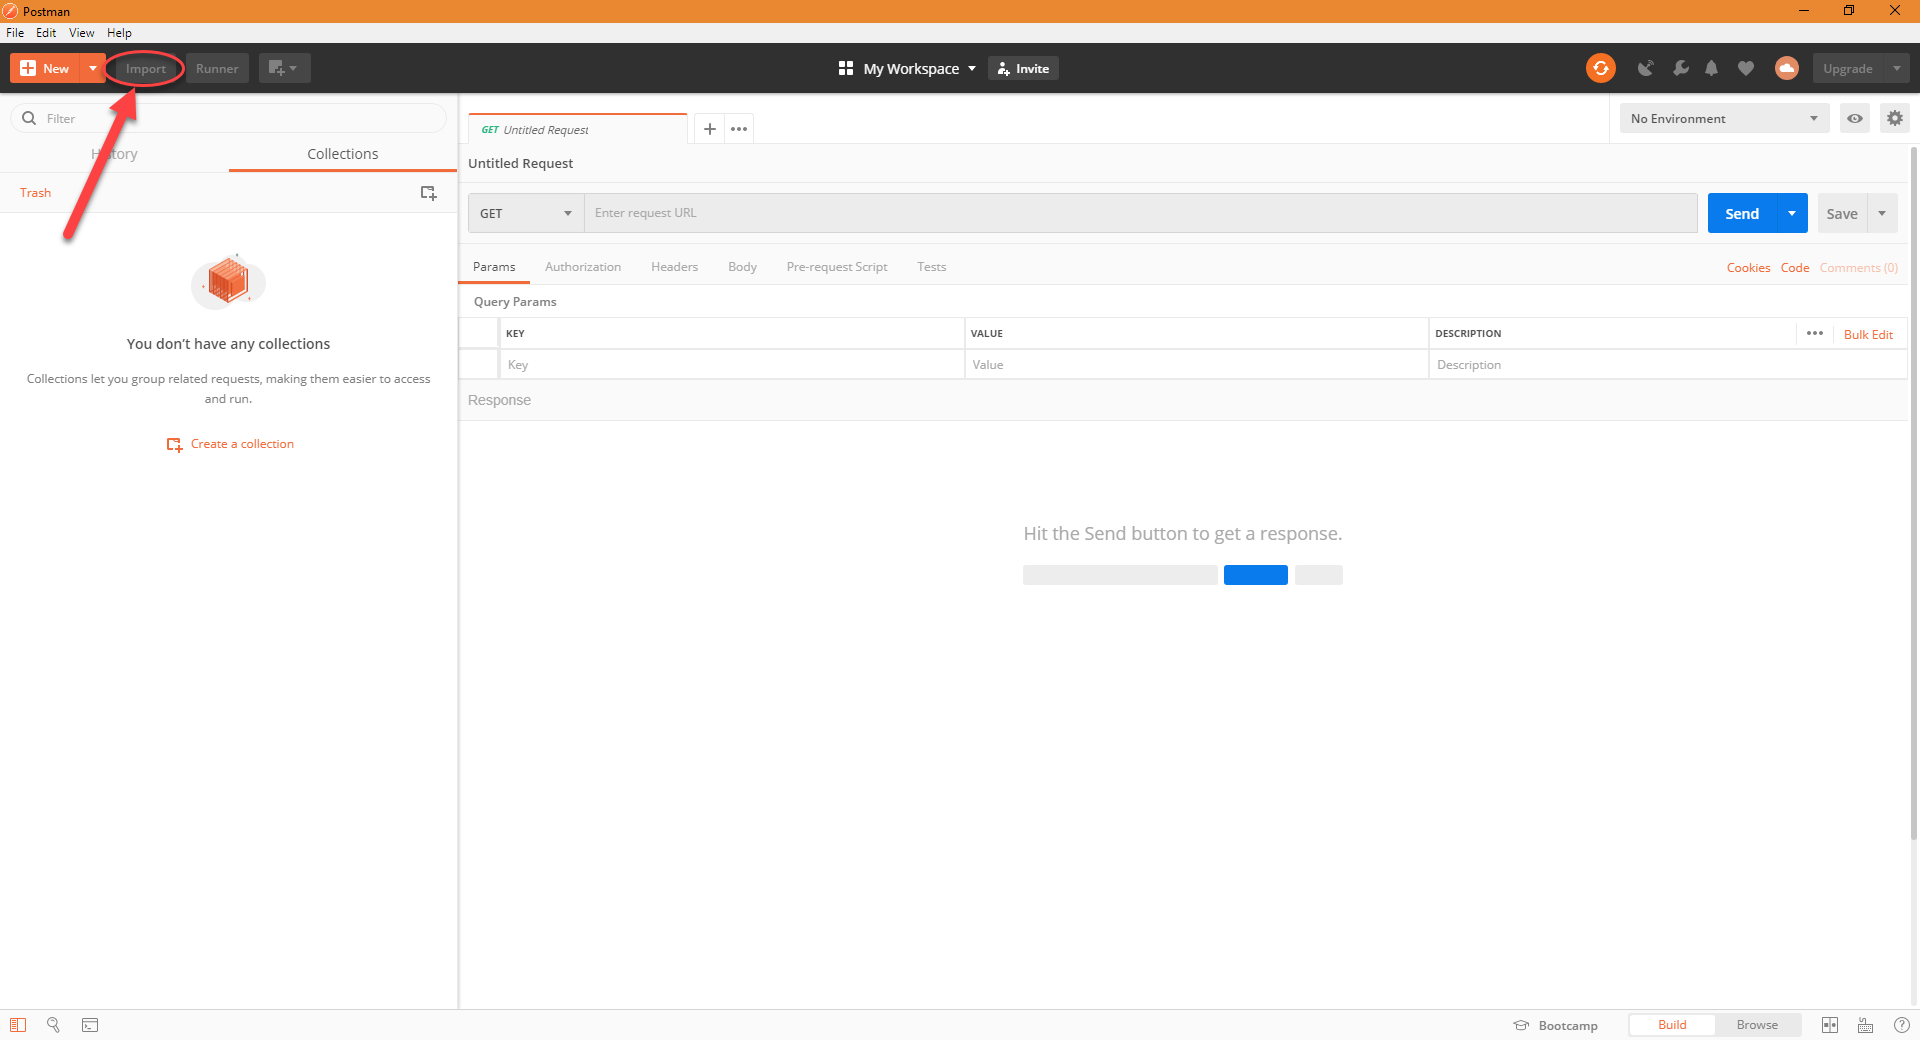Open the GET method dropdown
Viewport: 1920px width, 1040px height.
click(526, 213)
